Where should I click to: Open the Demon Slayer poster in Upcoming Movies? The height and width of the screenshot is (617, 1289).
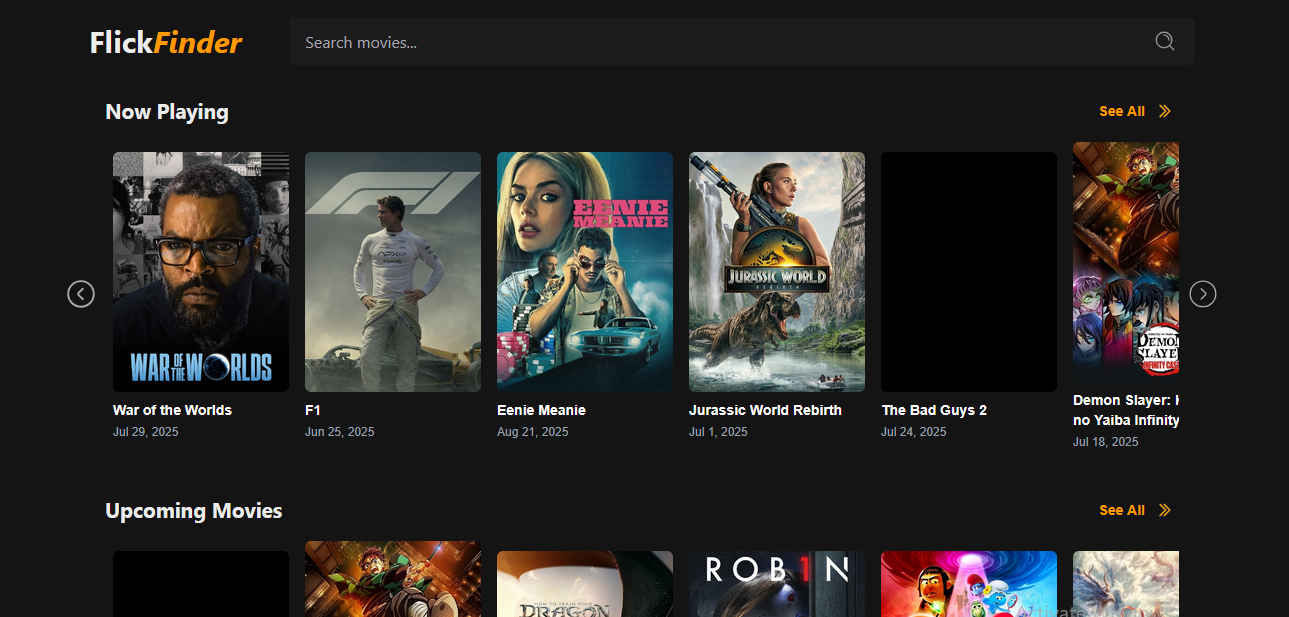[x=393, y=579]
